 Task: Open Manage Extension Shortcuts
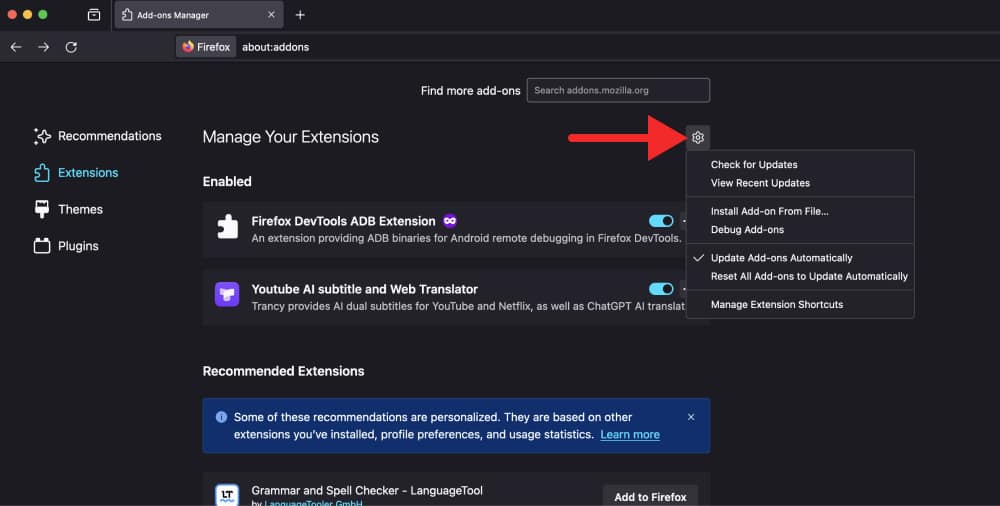[x=800, y=304]
